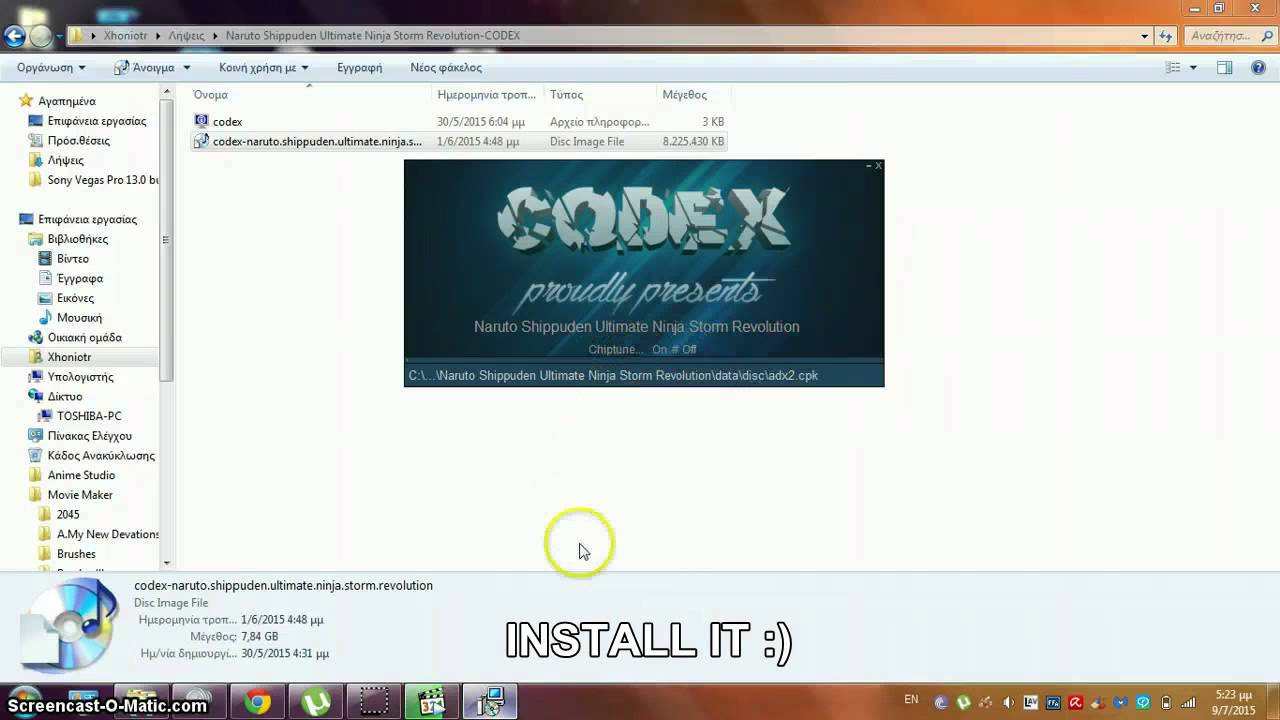The width and height of the screenshot is (1280, 720).
Task: Minimize the CODEX installer window
Action: [x=868, y=165]
